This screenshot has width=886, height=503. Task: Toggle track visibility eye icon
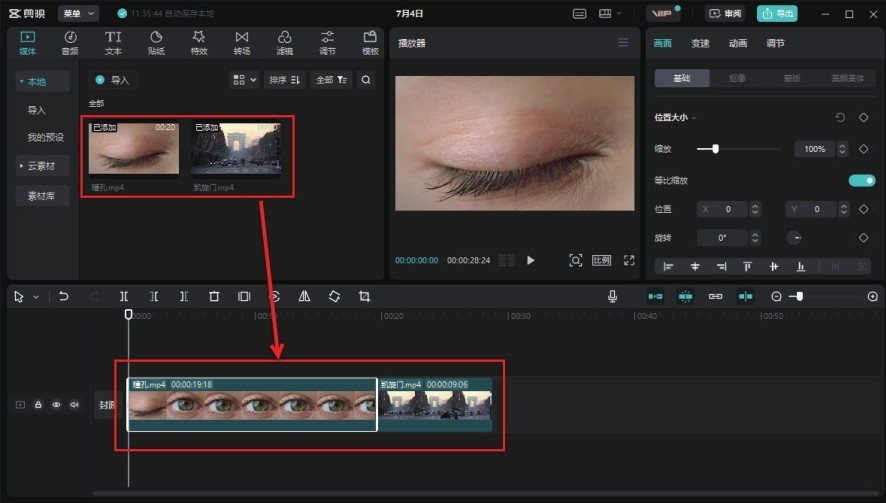click(56, 405)
